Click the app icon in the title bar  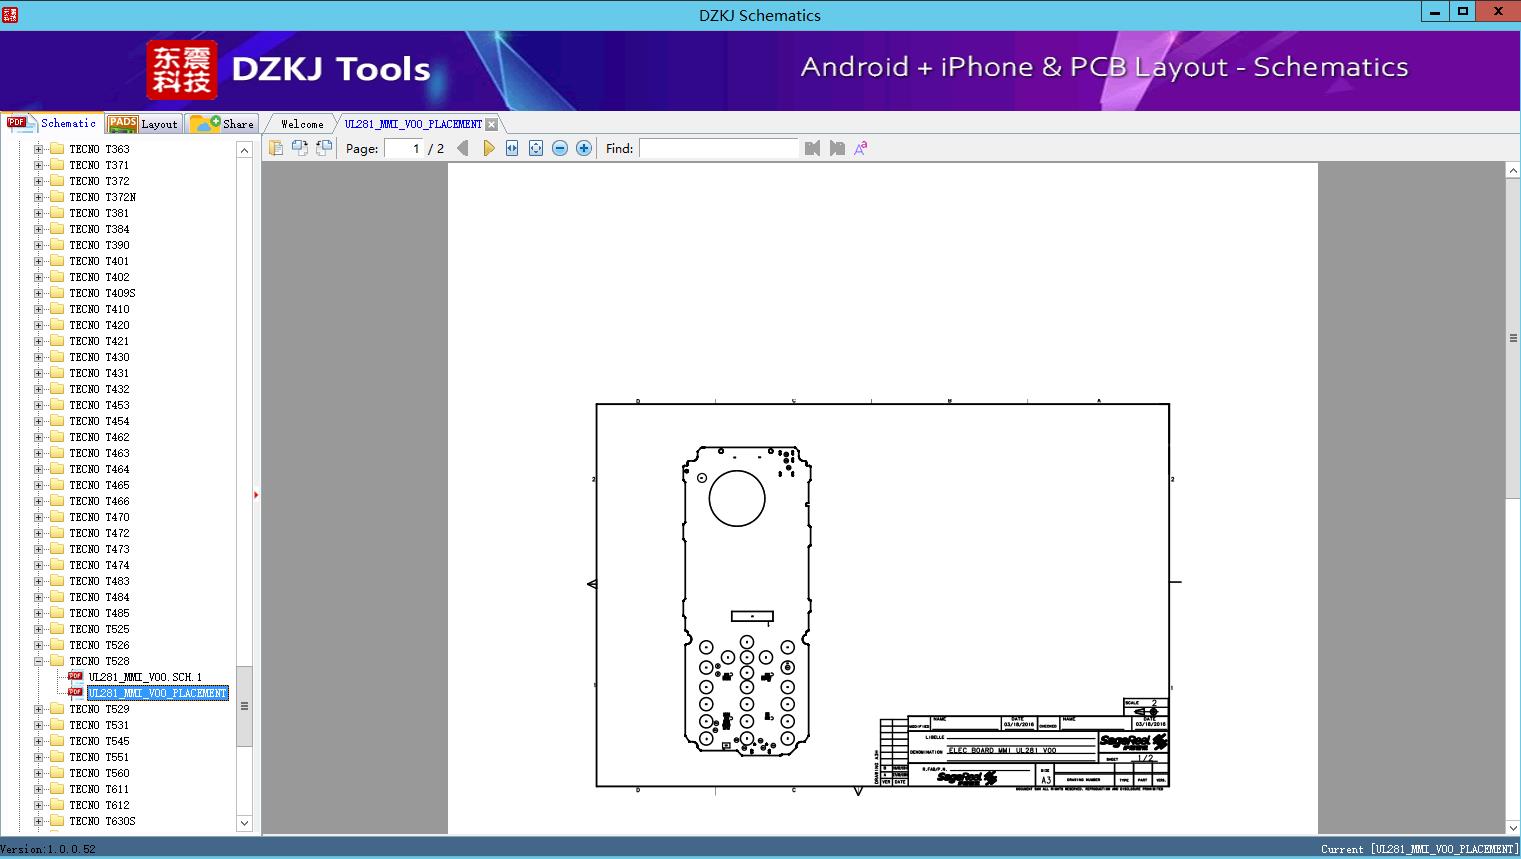pyautogui.click(x=10, y=14)
